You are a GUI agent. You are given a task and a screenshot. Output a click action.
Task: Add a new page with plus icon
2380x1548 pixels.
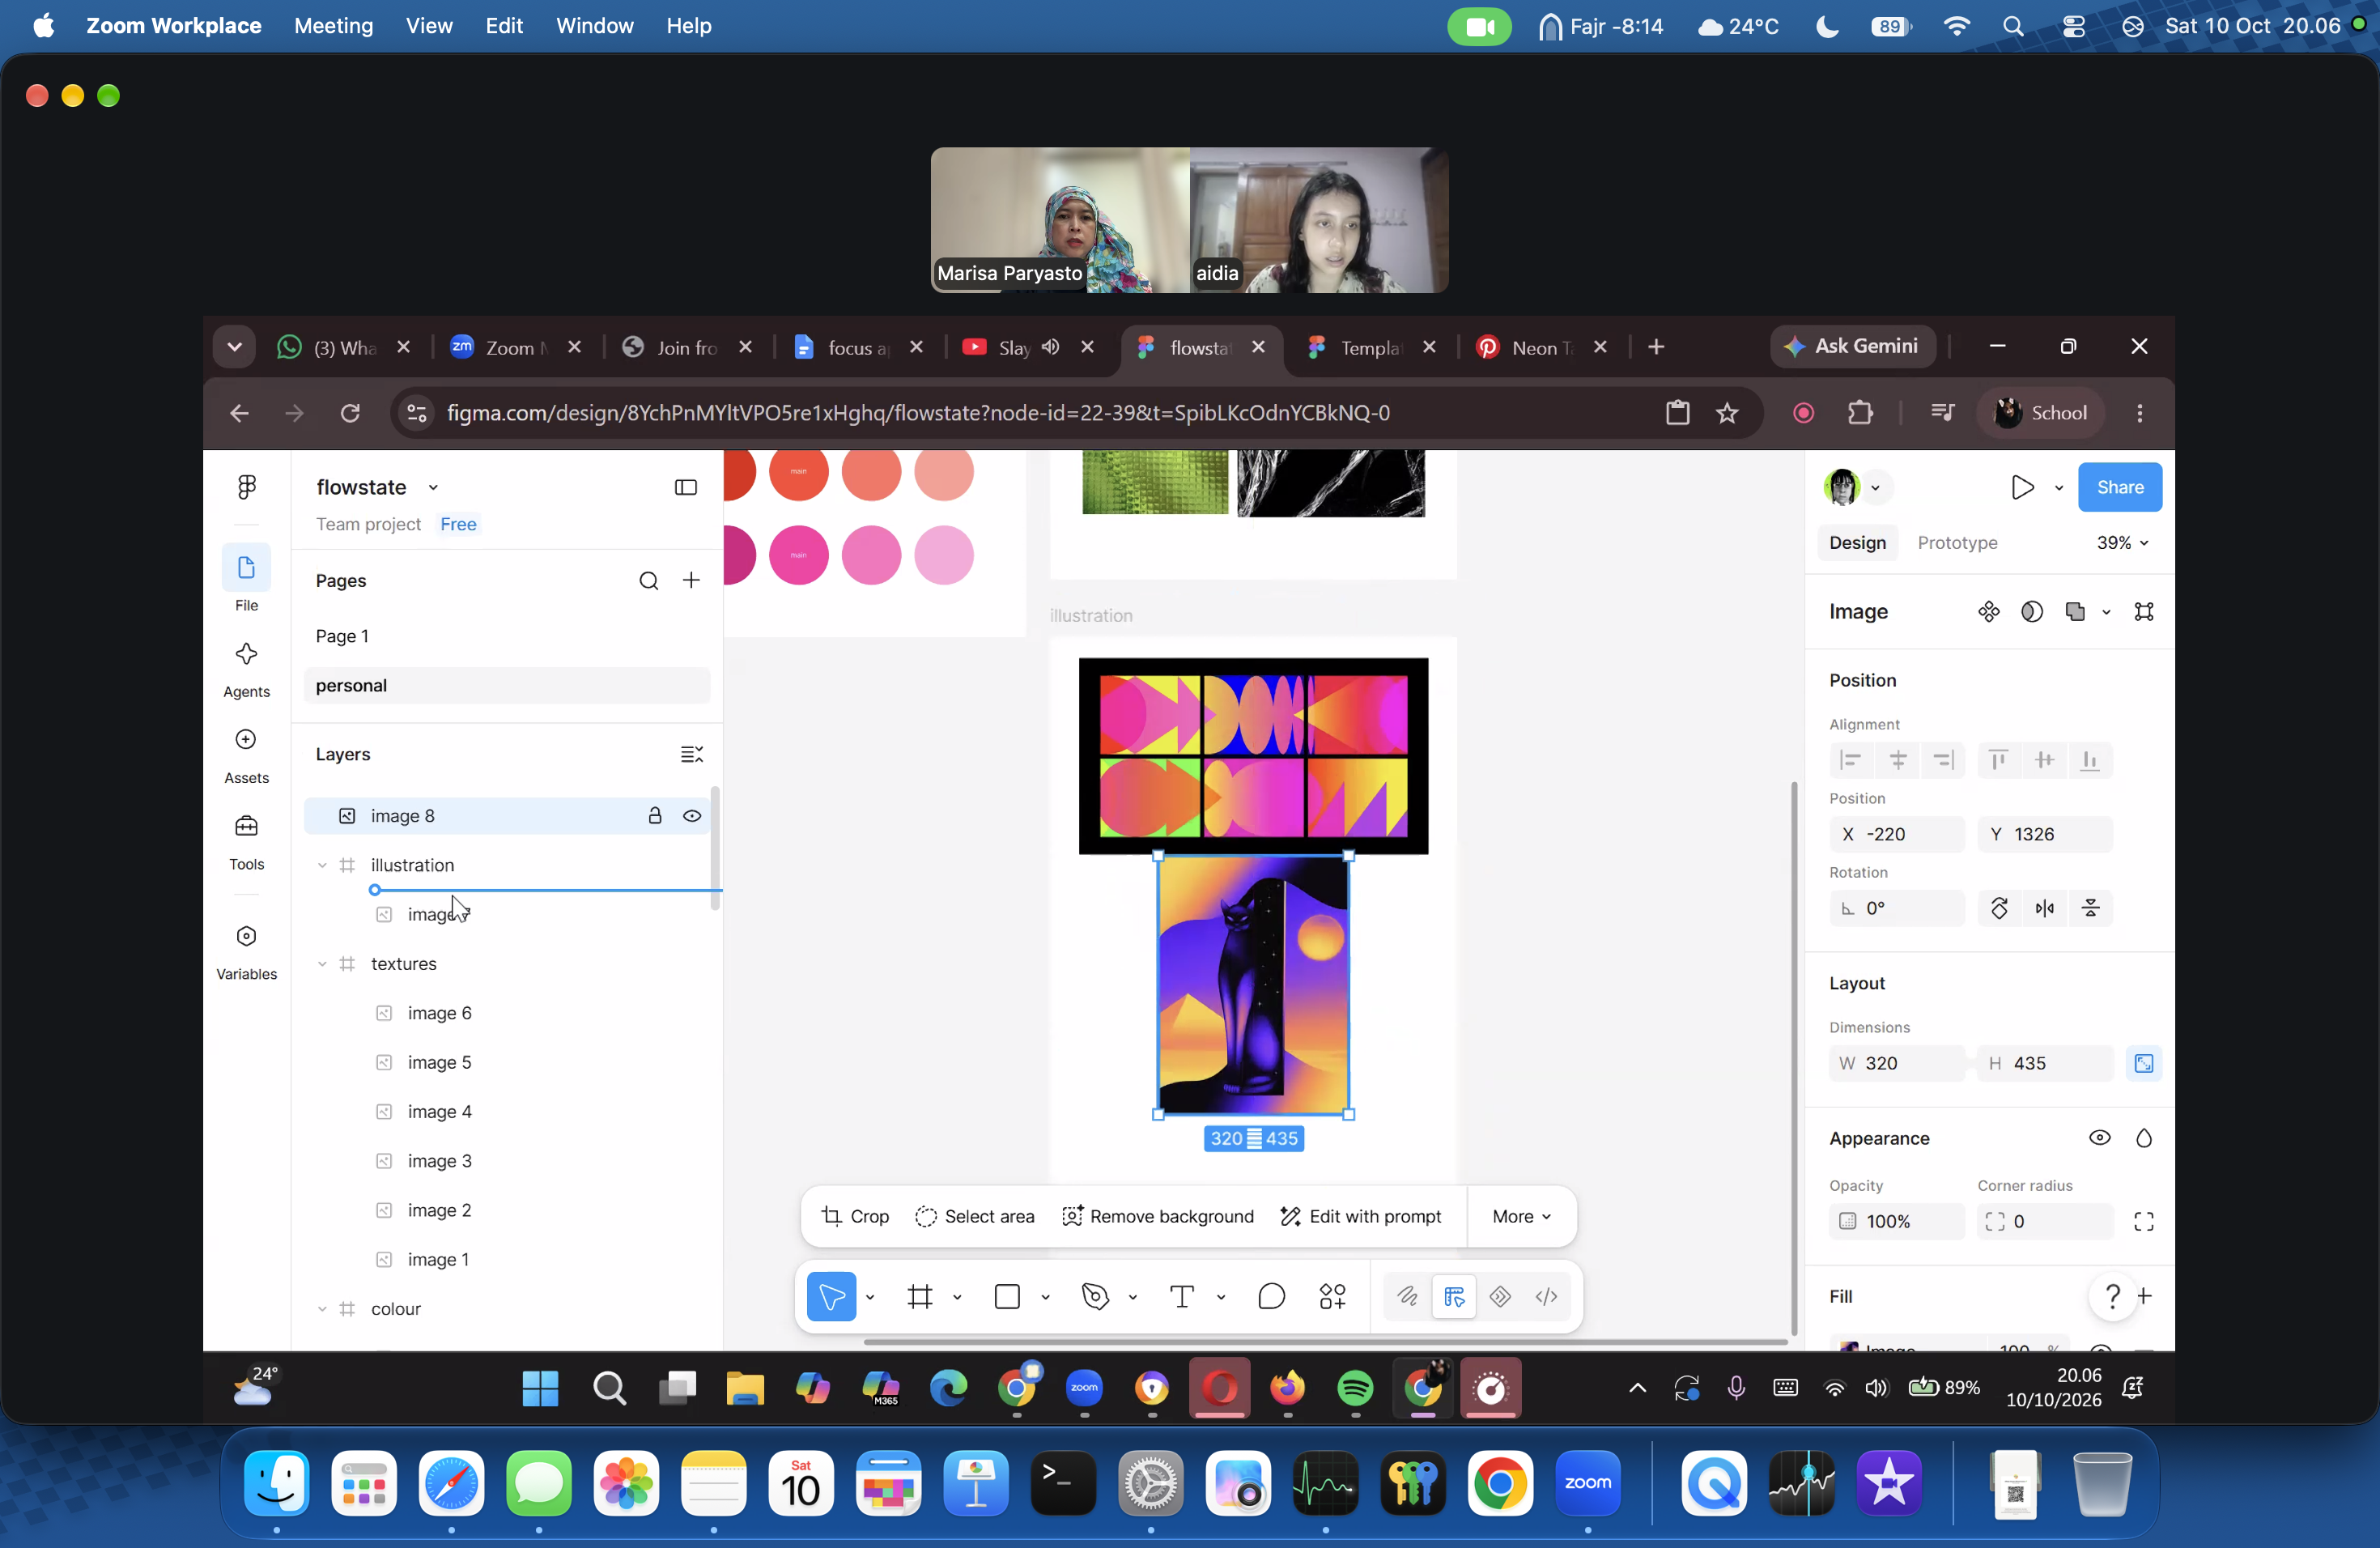click(691, 580)
